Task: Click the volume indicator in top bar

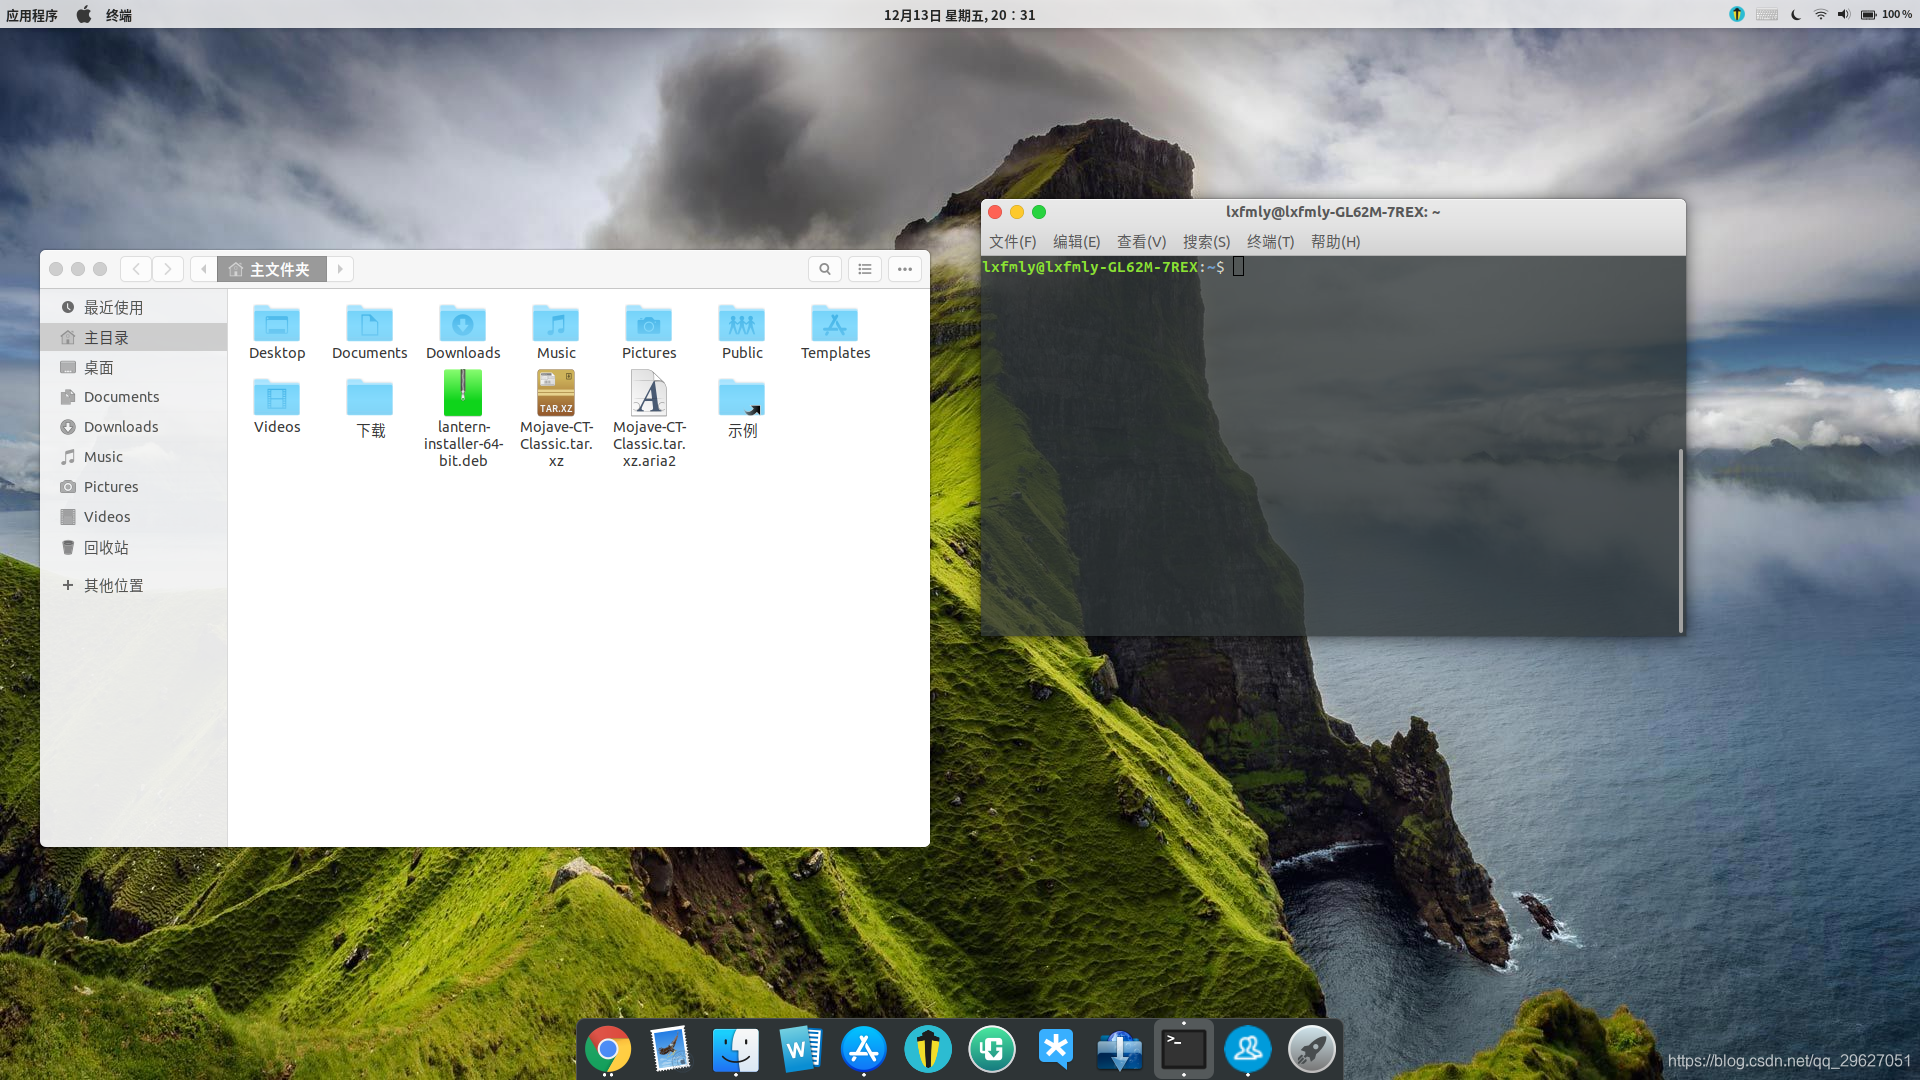Action: point(1843,15)
